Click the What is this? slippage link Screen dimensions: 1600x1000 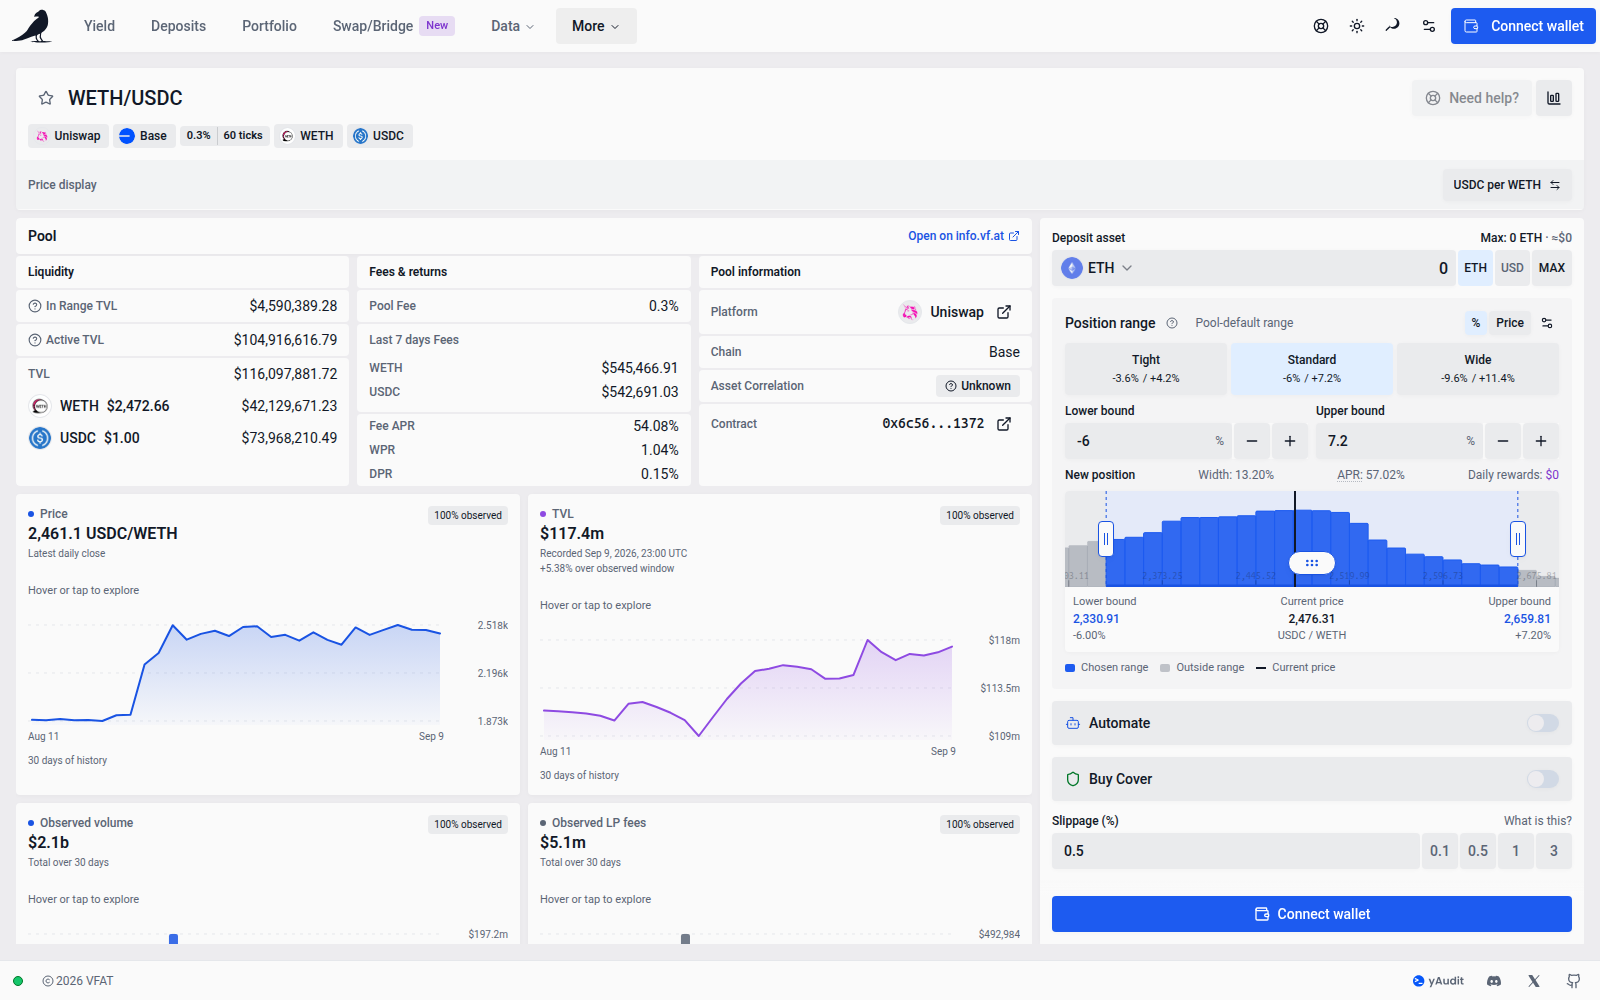pyautogui.click(x=1538, y=821)
